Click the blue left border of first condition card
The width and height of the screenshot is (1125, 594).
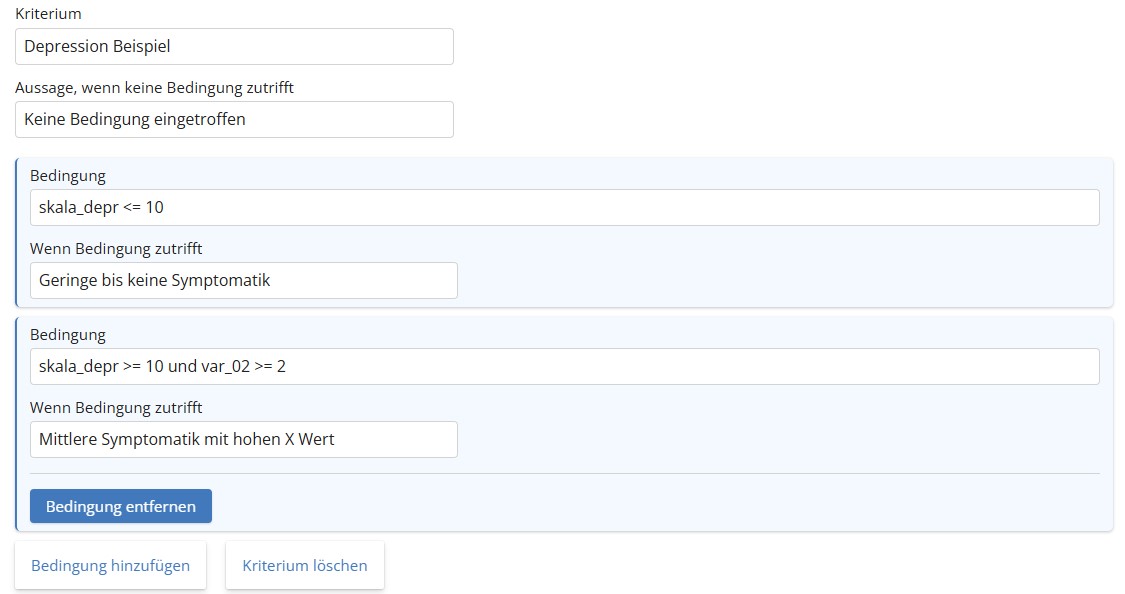click(x=16, y=232)
